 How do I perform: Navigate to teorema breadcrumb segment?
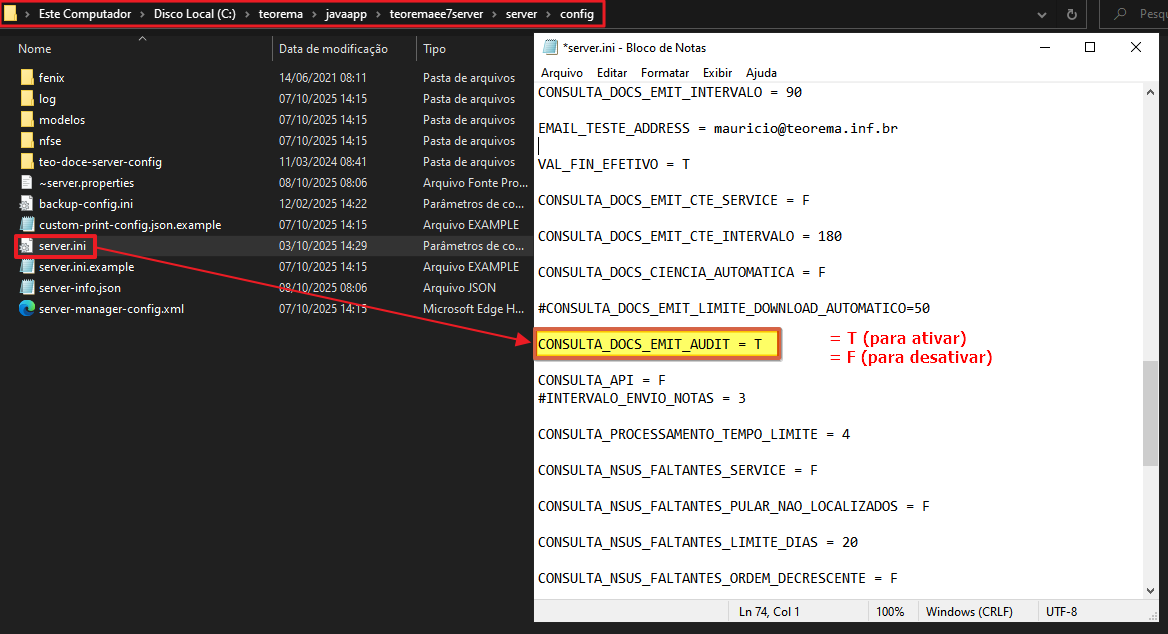click(x=281, y=14)
